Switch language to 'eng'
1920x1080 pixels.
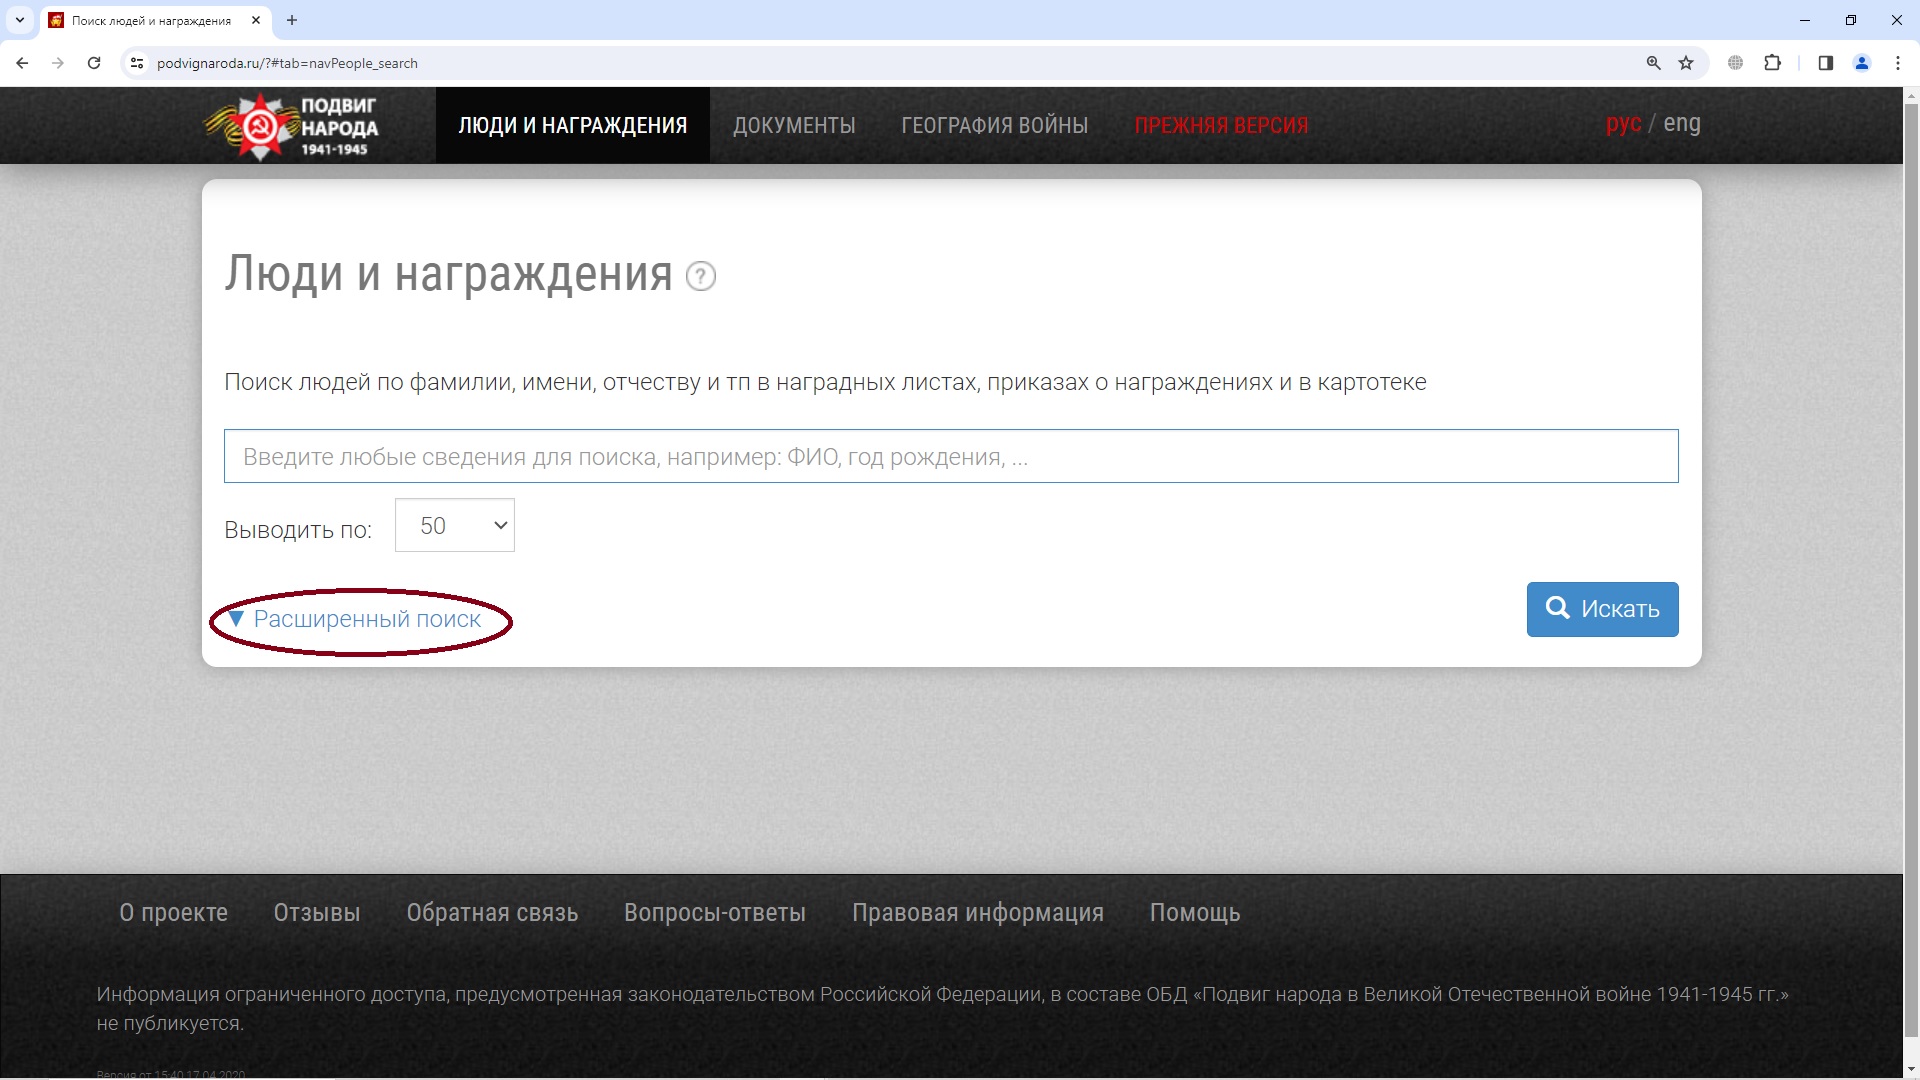1681,124
